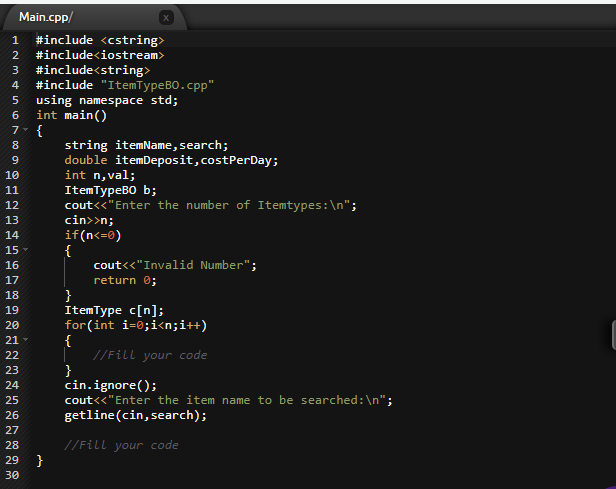Screen dimensions: 616x489
Task: Click line number 19 in the gutter
Action: pos(12,310)
